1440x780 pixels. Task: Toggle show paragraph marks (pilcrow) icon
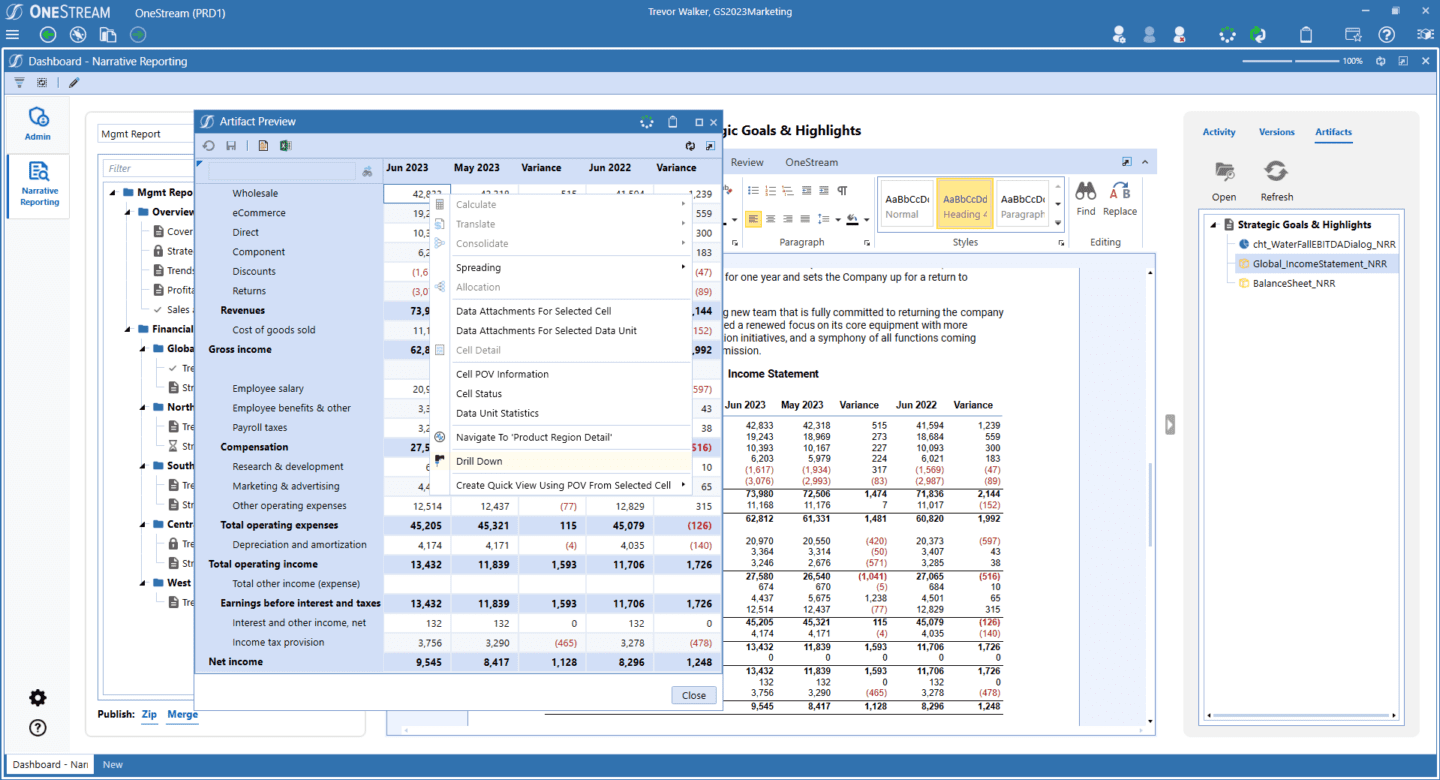pyautogui.click(x=842, y=190)
